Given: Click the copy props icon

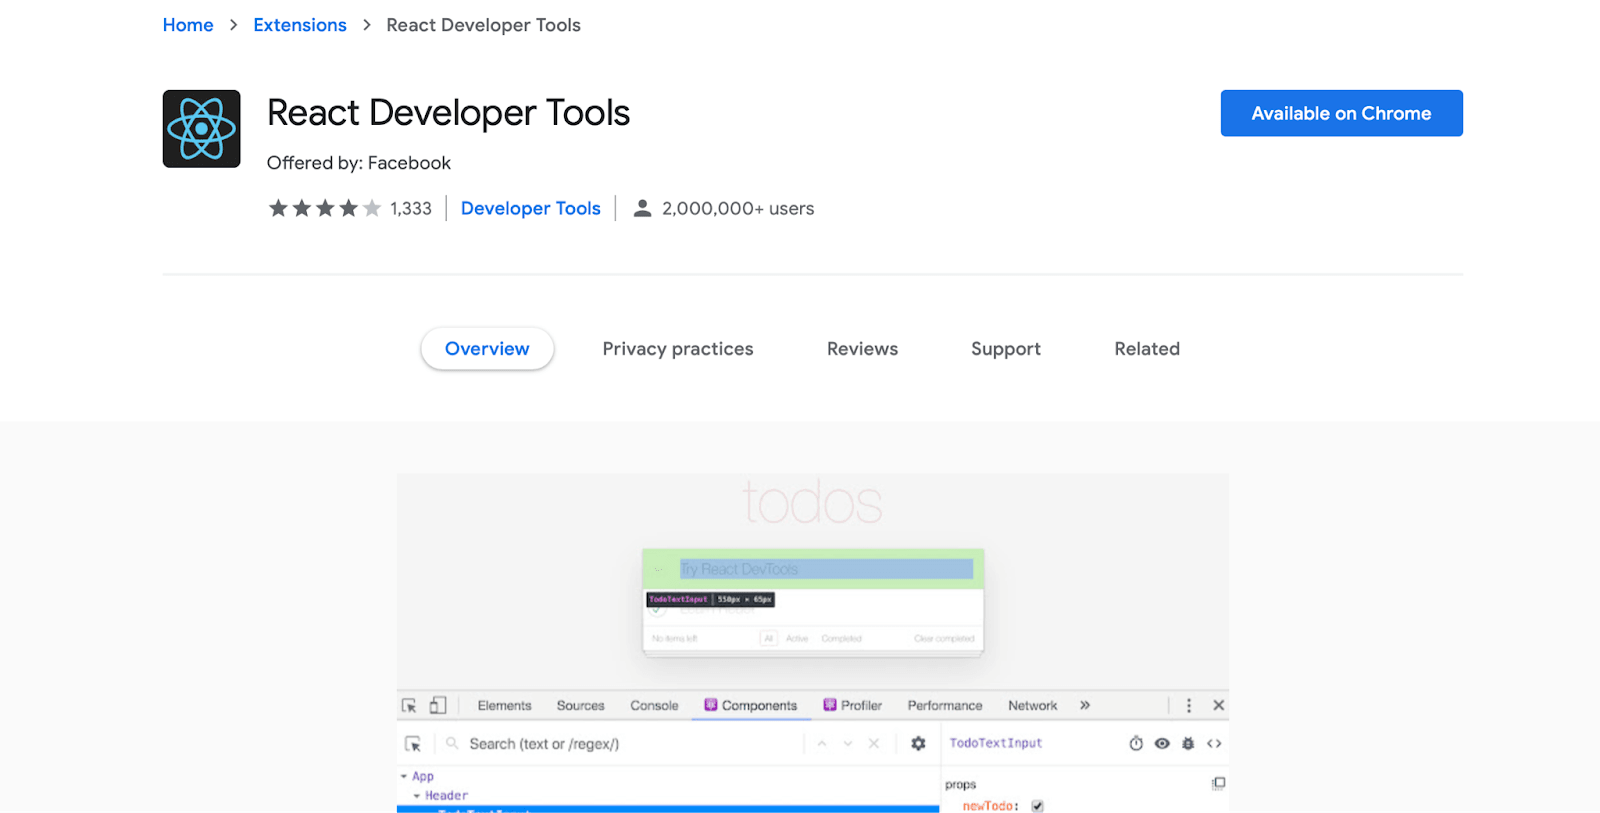Looking at the screenshot, I should pos(1218,783).
